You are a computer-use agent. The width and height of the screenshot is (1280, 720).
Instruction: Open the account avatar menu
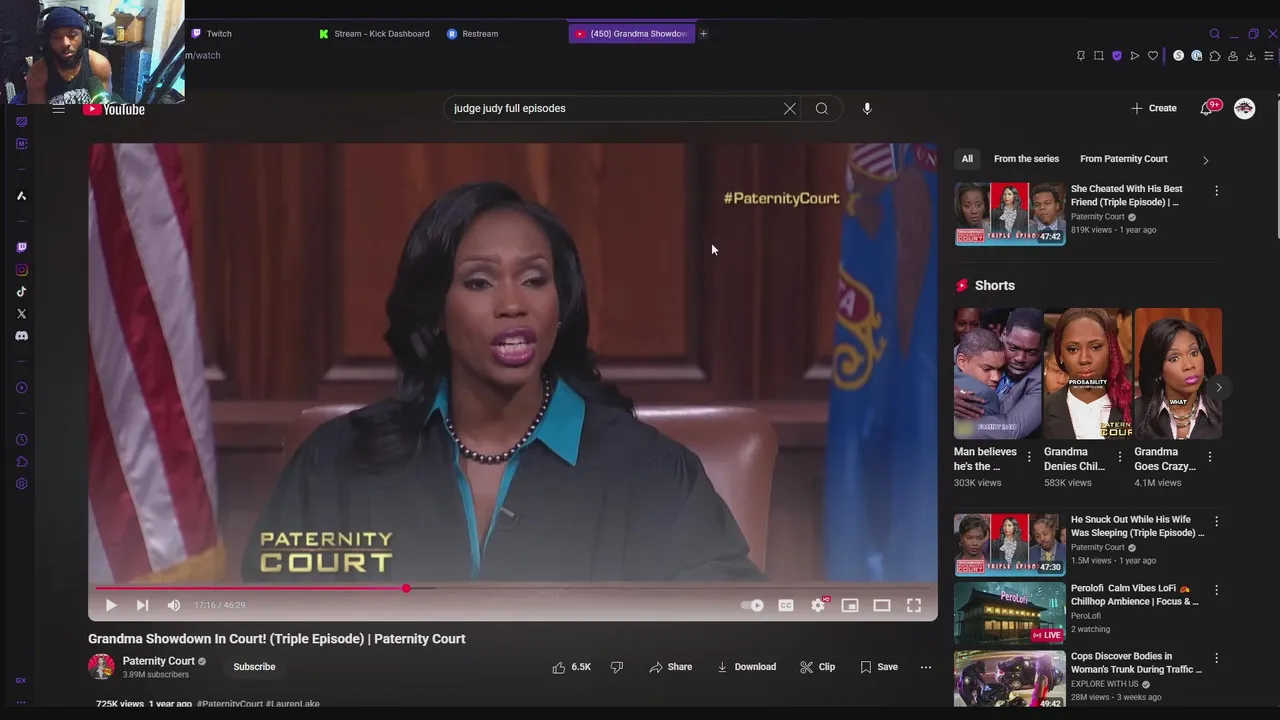pos(1244,108)
